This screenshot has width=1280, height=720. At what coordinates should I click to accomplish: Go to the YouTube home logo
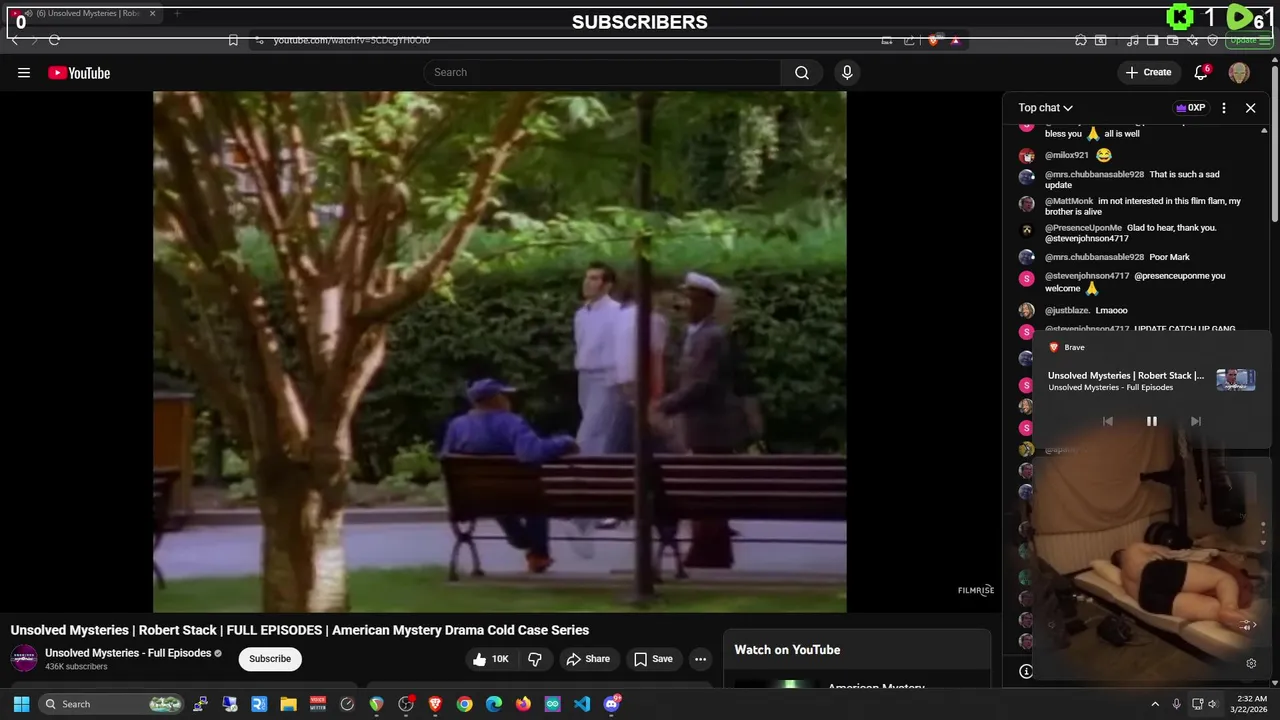point(79,73)
